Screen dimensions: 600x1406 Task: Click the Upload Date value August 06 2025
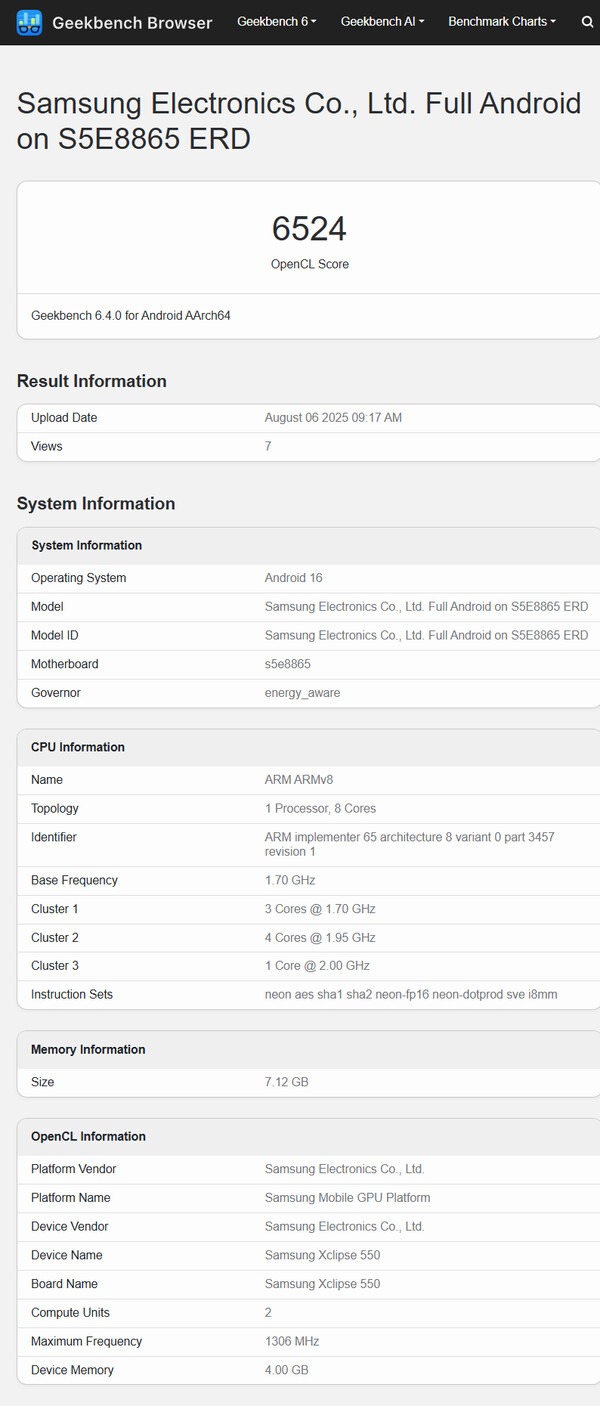(333, 418)
